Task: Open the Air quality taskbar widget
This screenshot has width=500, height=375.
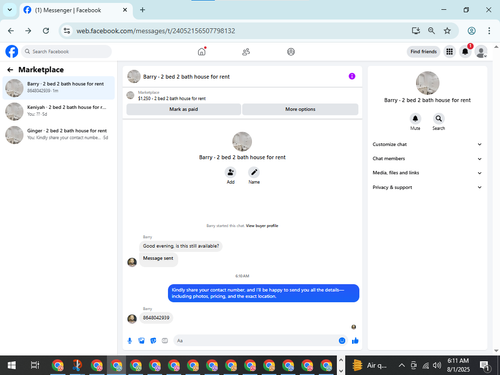Action: pos(369,365)
